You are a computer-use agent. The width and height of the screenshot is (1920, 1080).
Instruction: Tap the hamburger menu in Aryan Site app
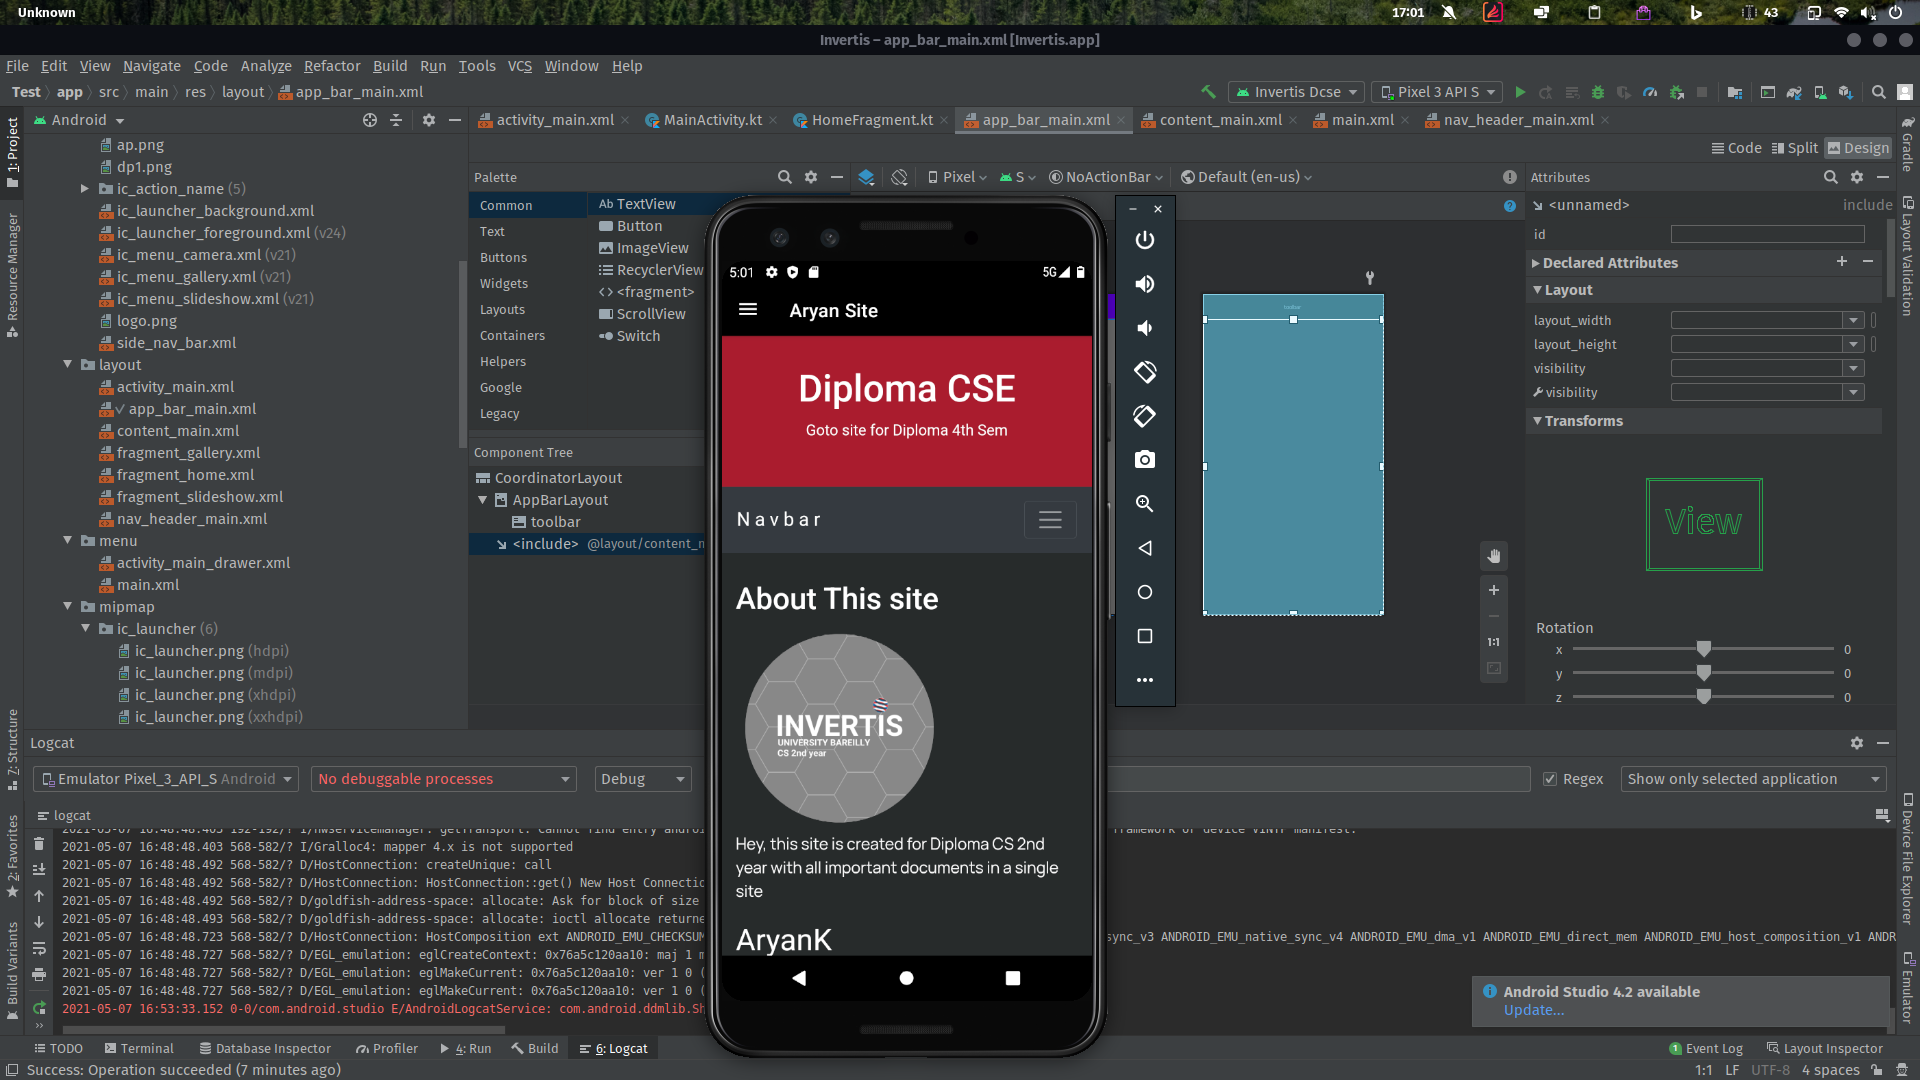pos(748,310)
